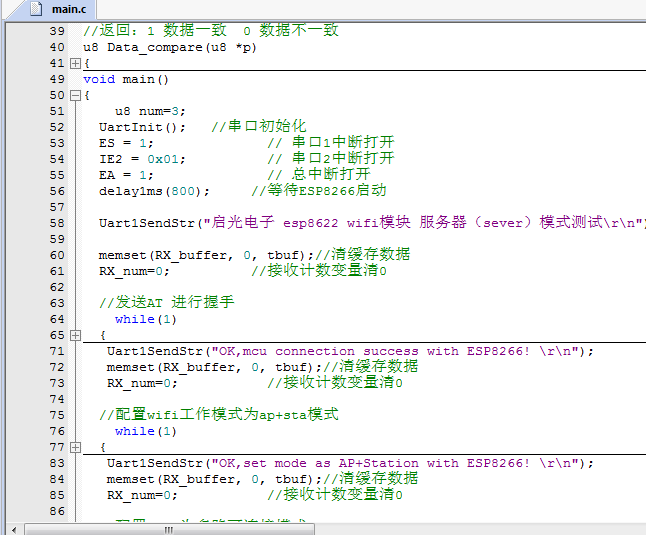Click 'memset(RX_buffer, 0, tbuf)' on line 60
Image resolution: width=646 pixels, height=535 pixels.
tap(206, 255)
